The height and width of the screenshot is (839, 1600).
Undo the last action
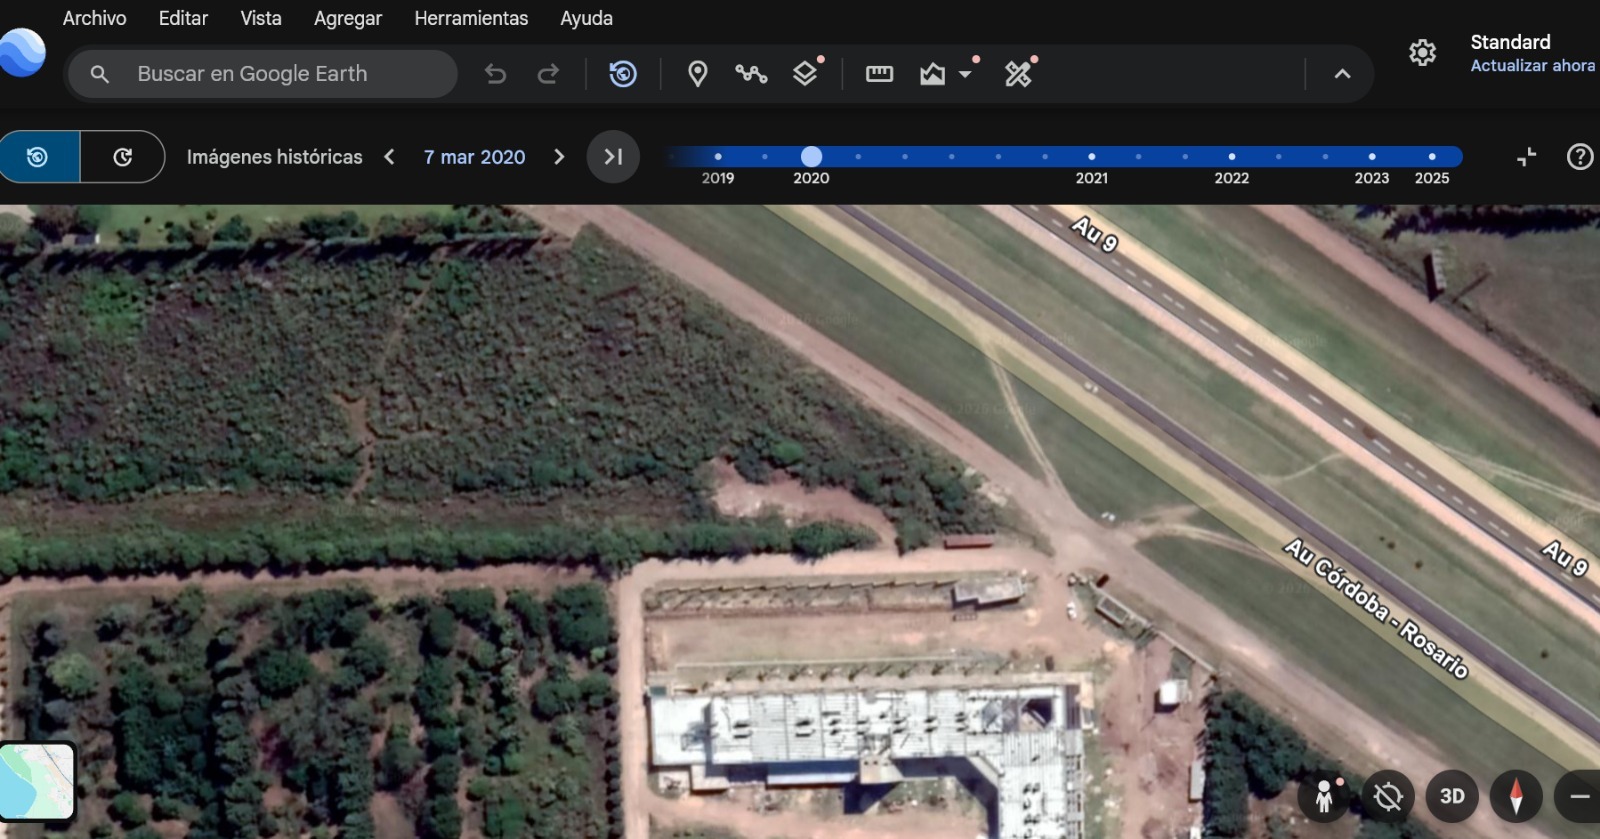(495, 74)
